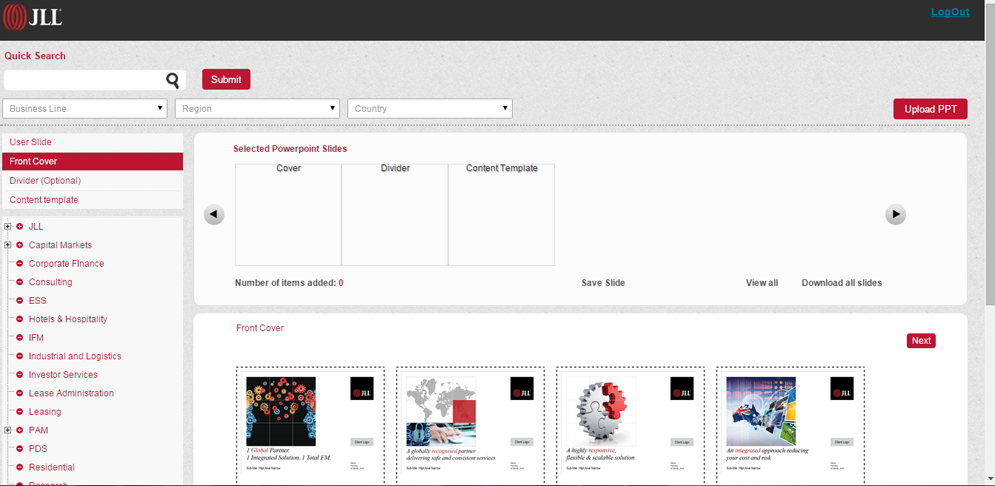Click the red circle icon beside JLL
Screen dimensions: 995x486
coord(20,227)
